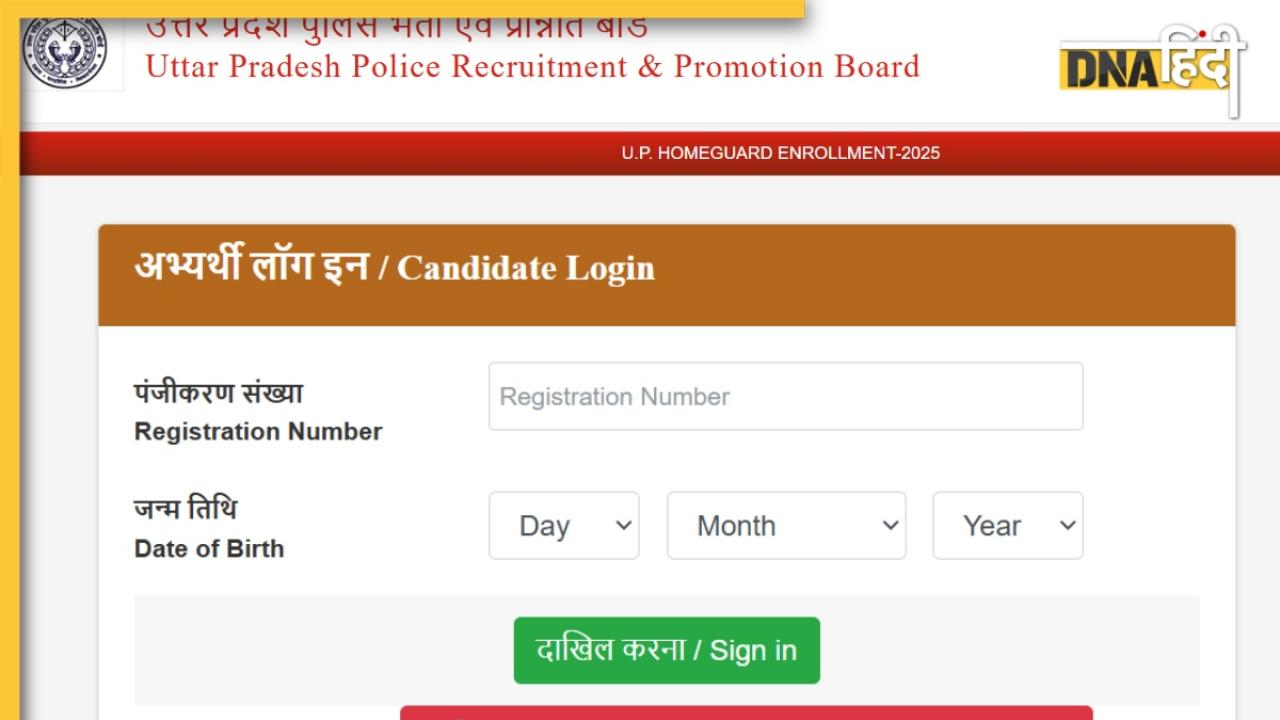The height and width of the screenshot is (720, 1280).
Task: Click the English Registration Number label
Action: [x=258, y=432]
